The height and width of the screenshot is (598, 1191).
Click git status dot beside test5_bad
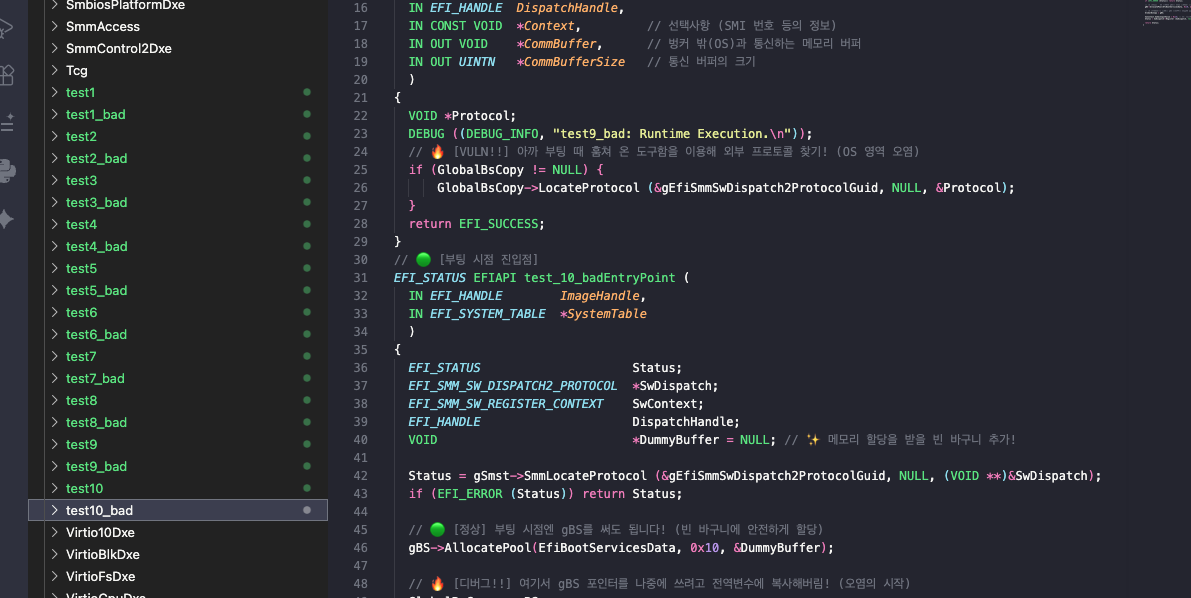[307, 290]
